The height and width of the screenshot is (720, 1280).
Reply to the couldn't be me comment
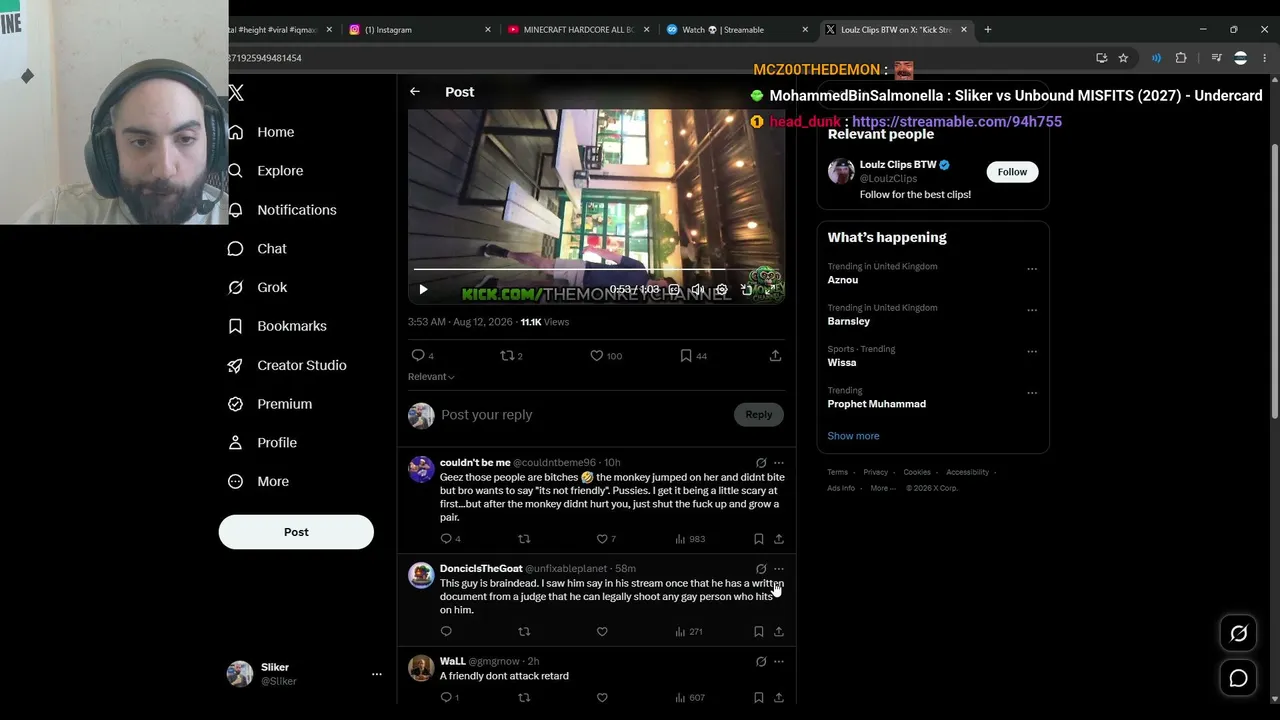tap(446, 539)
